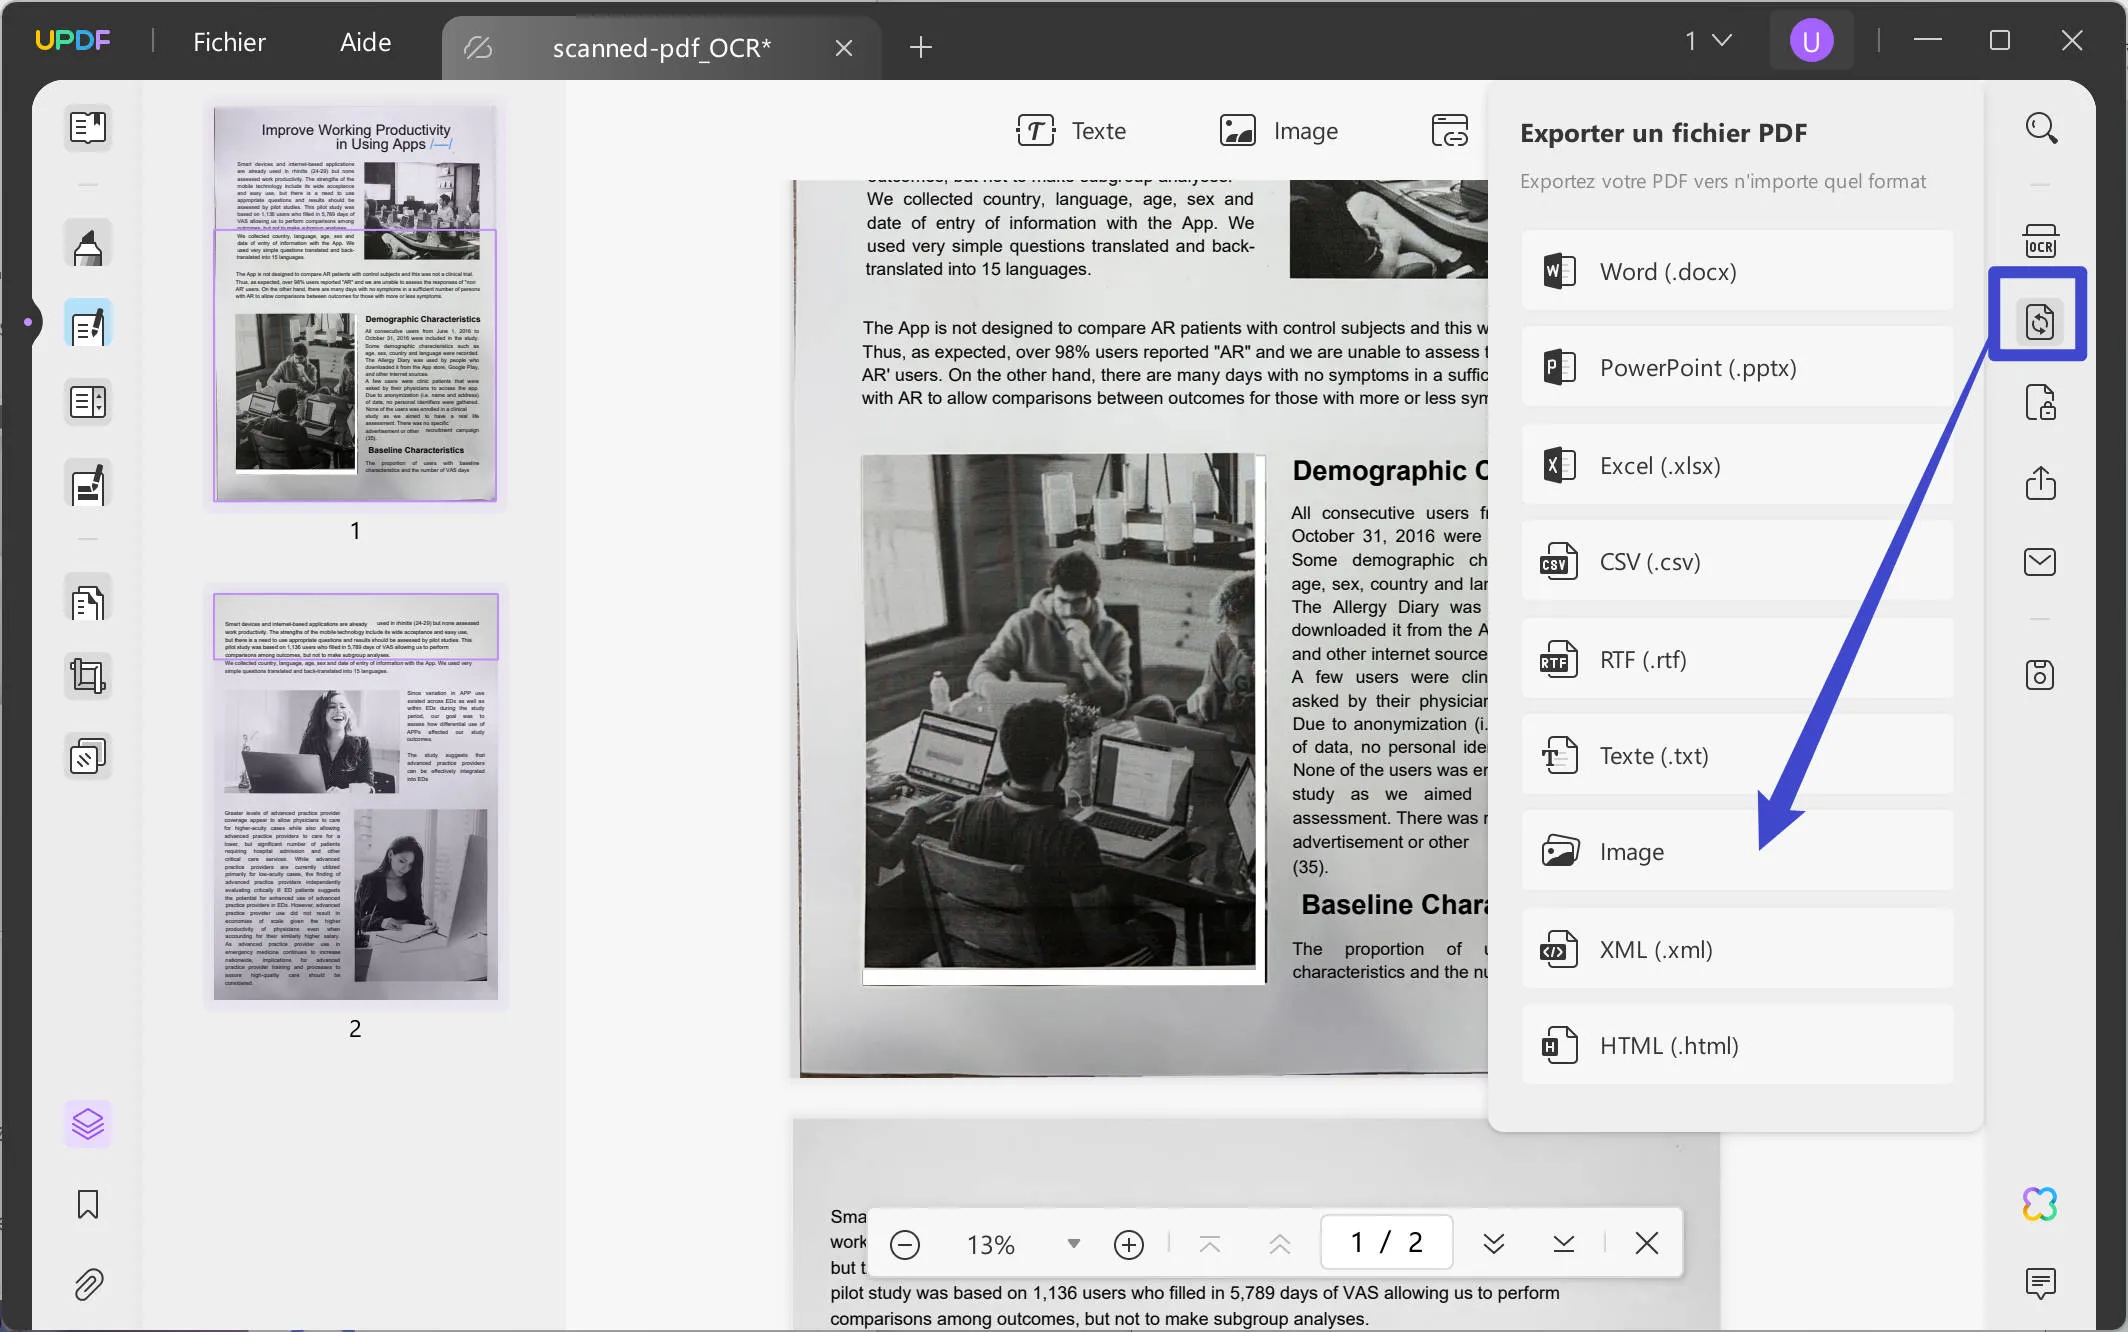
Task: Expand the zoom percentage dropdown
Action: [x=1072, y=1243]
